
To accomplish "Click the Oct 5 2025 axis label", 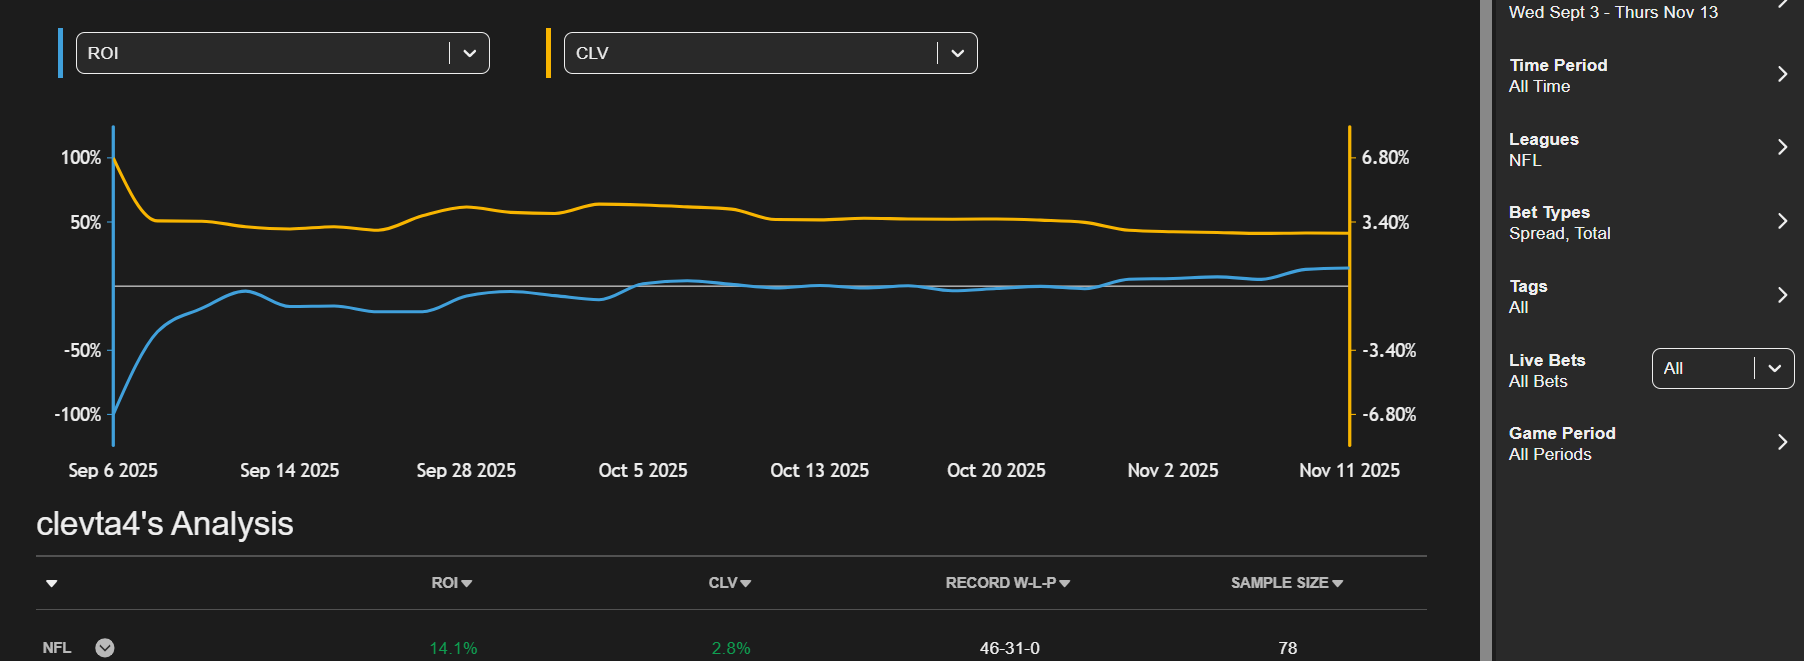I will (x=642, y=470).
